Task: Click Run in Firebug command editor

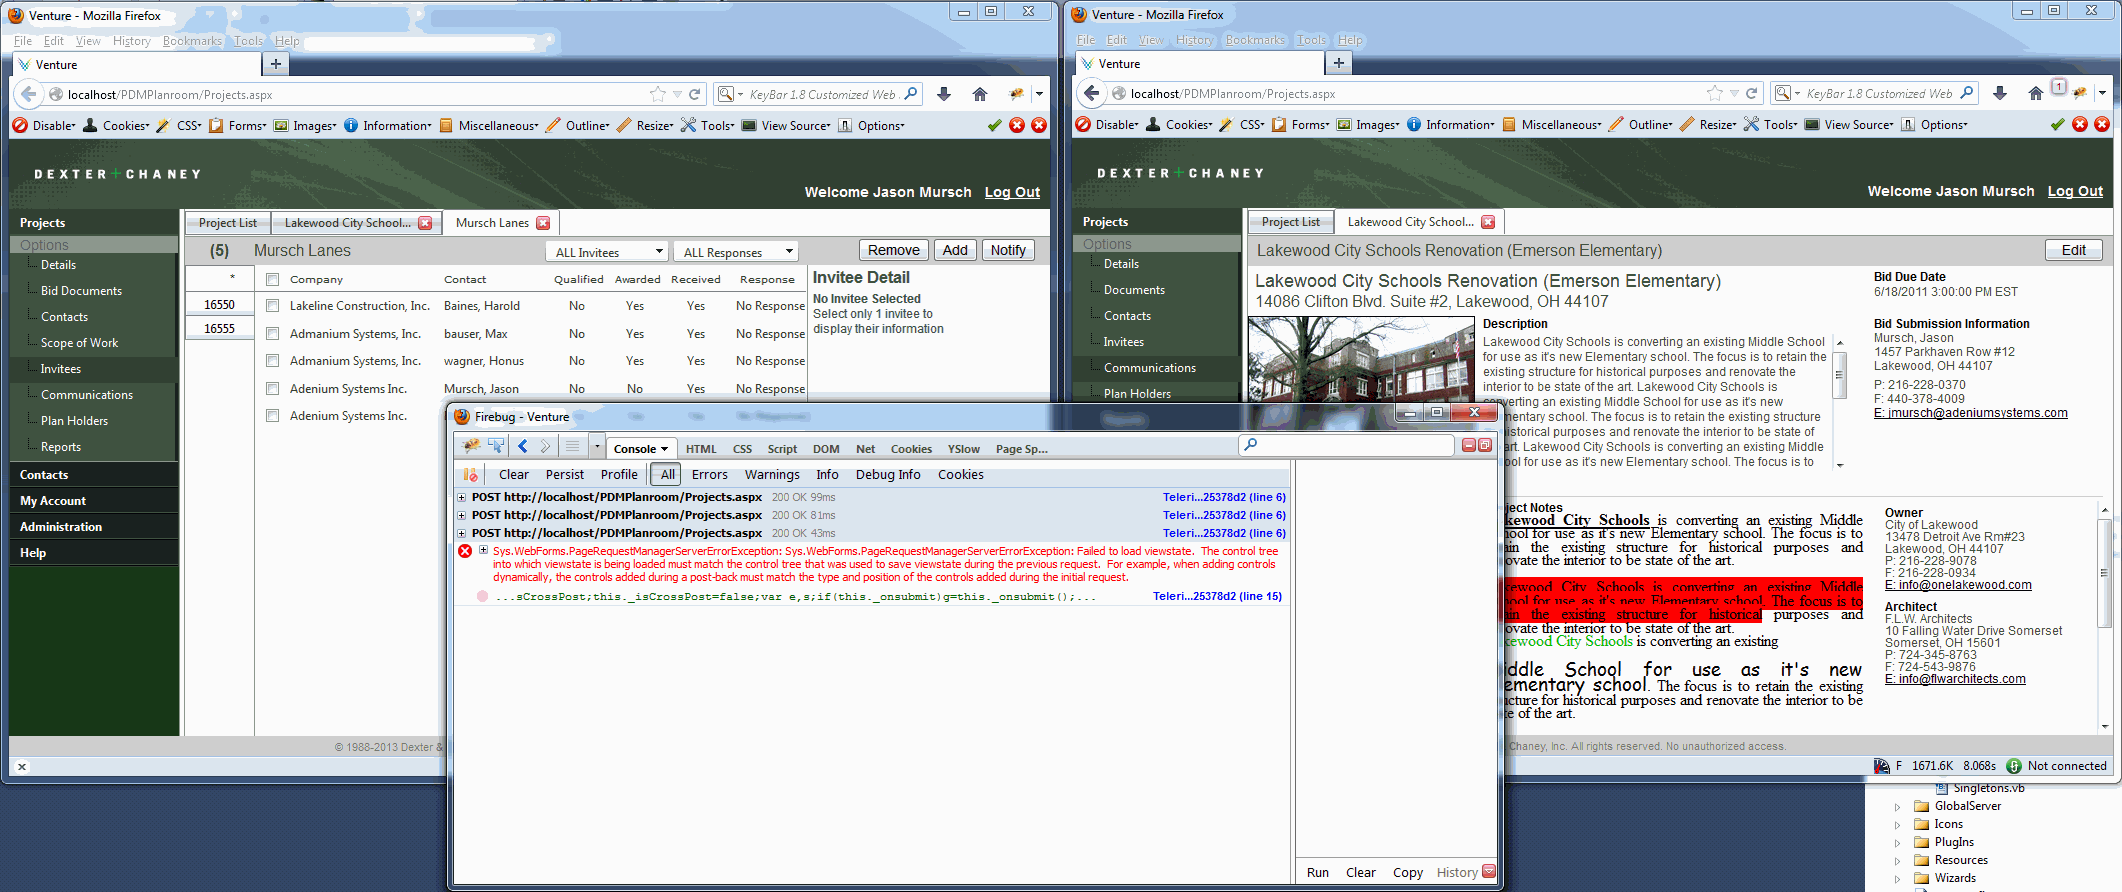Action: pos(1318,873)
